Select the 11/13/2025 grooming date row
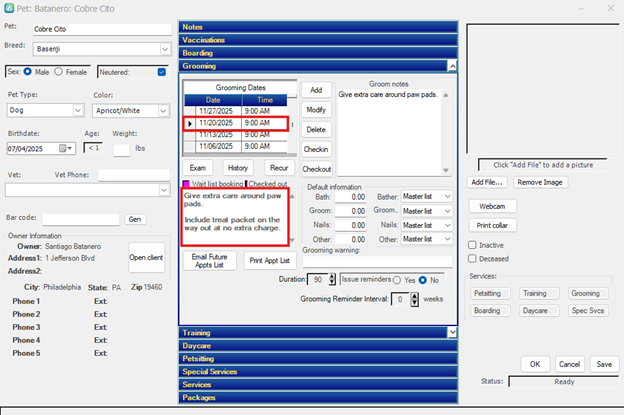Viewport: 624px width, 415px height. click(x=236, y=135)
